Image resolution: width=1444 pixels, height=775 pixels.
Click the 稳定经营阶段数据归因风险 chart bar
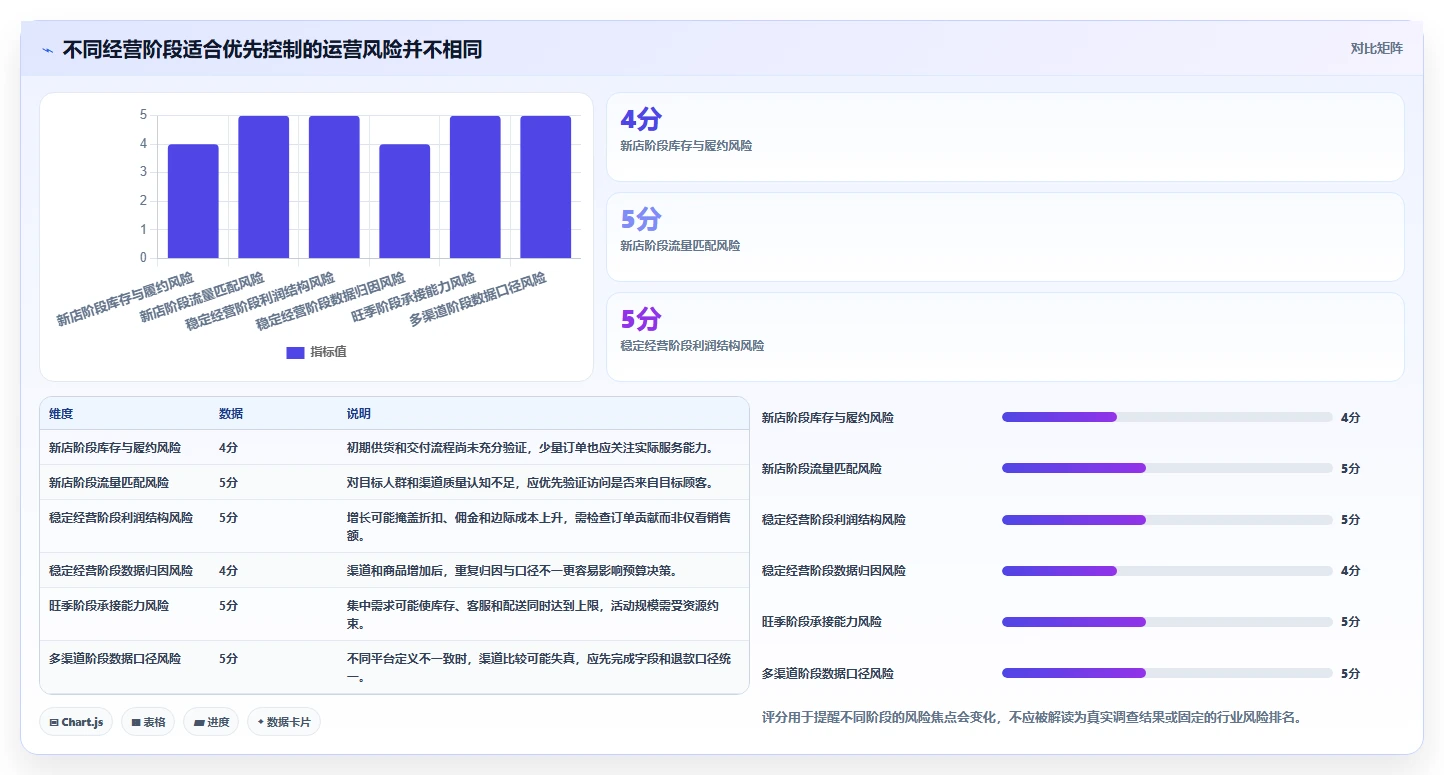click(405, 201)
